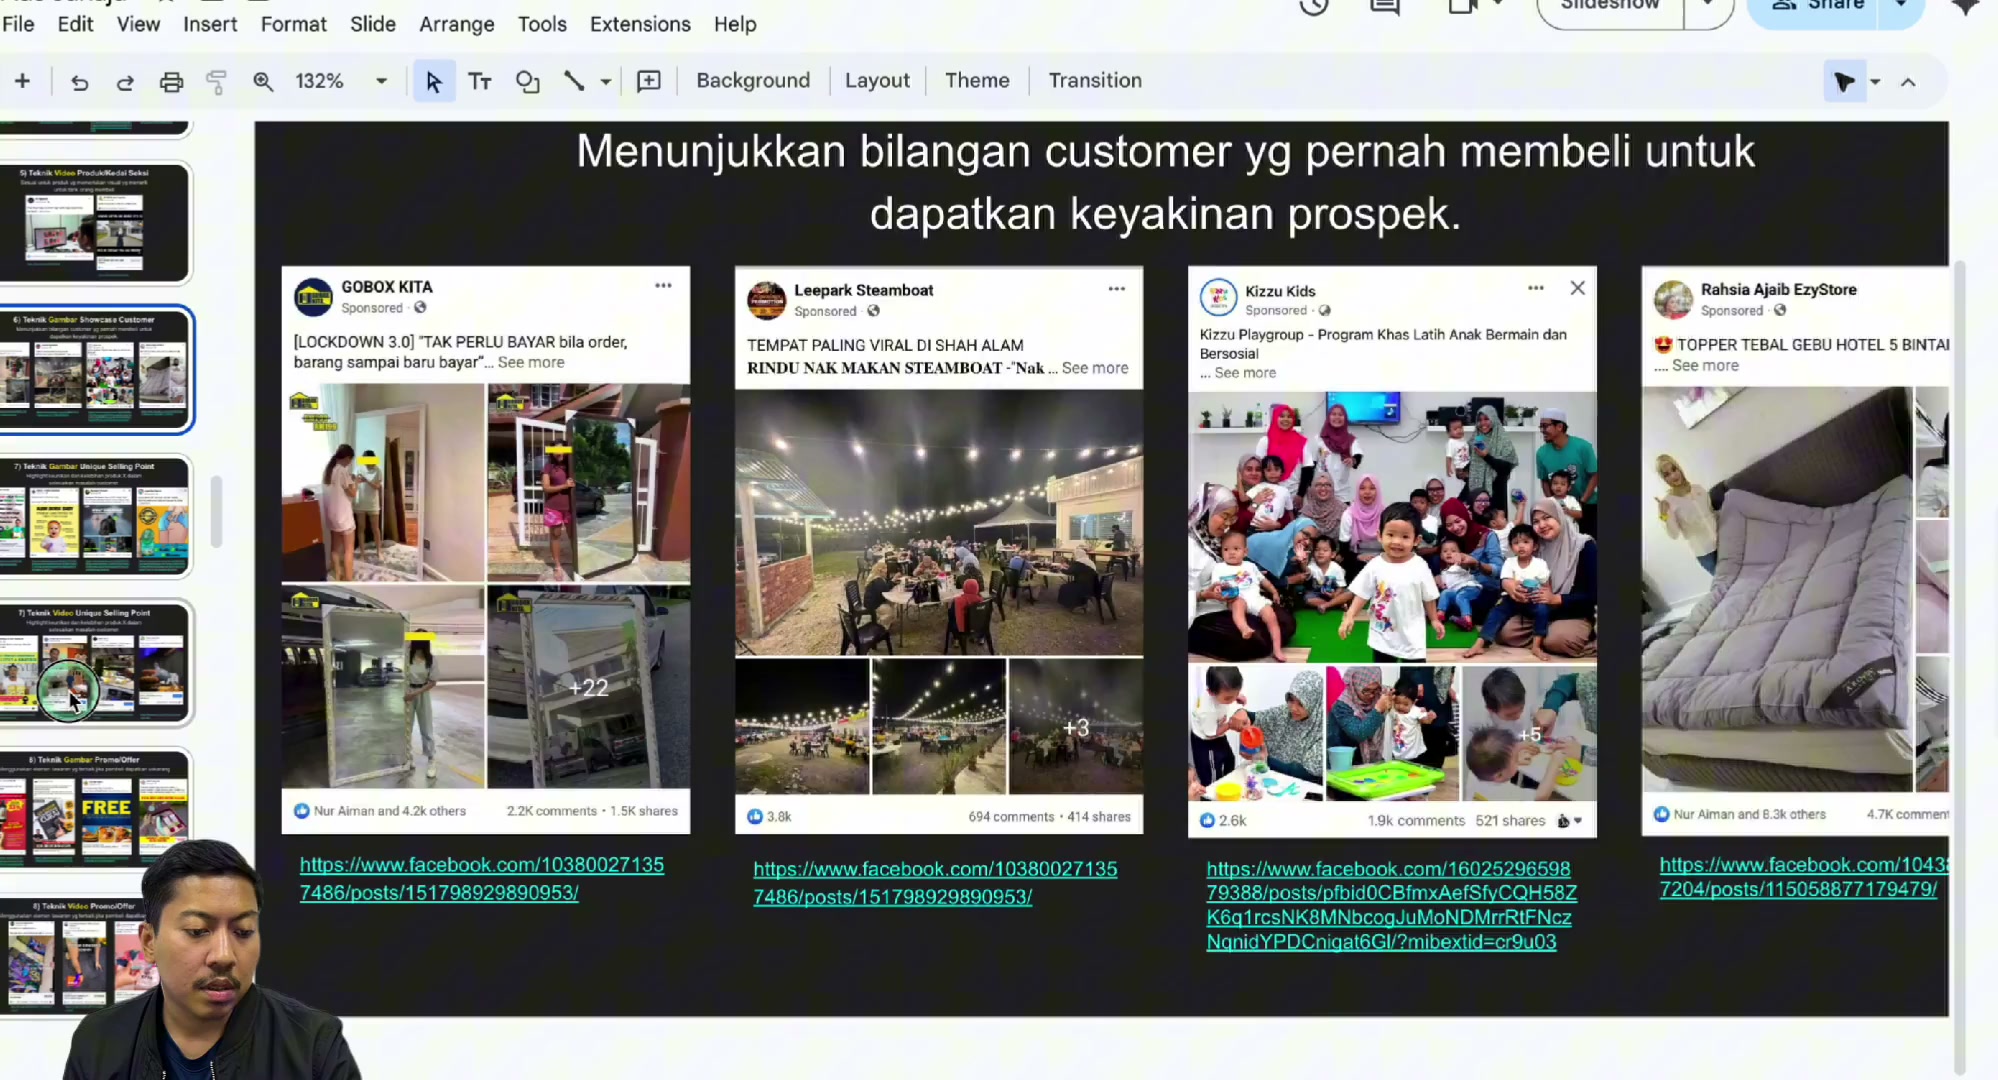Select slide thumbnail Teknik Gambar Unique Selling Point
Screen dimensions: 1998x1080
[96, 516]
